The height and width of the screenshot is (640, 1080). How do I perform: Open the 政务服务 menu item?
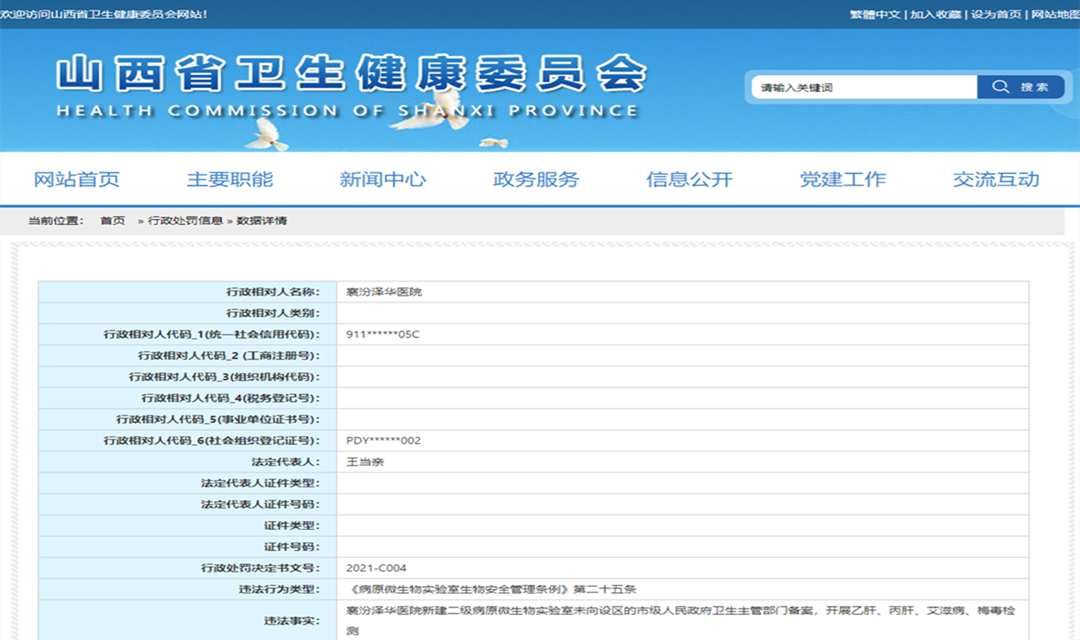536,180
